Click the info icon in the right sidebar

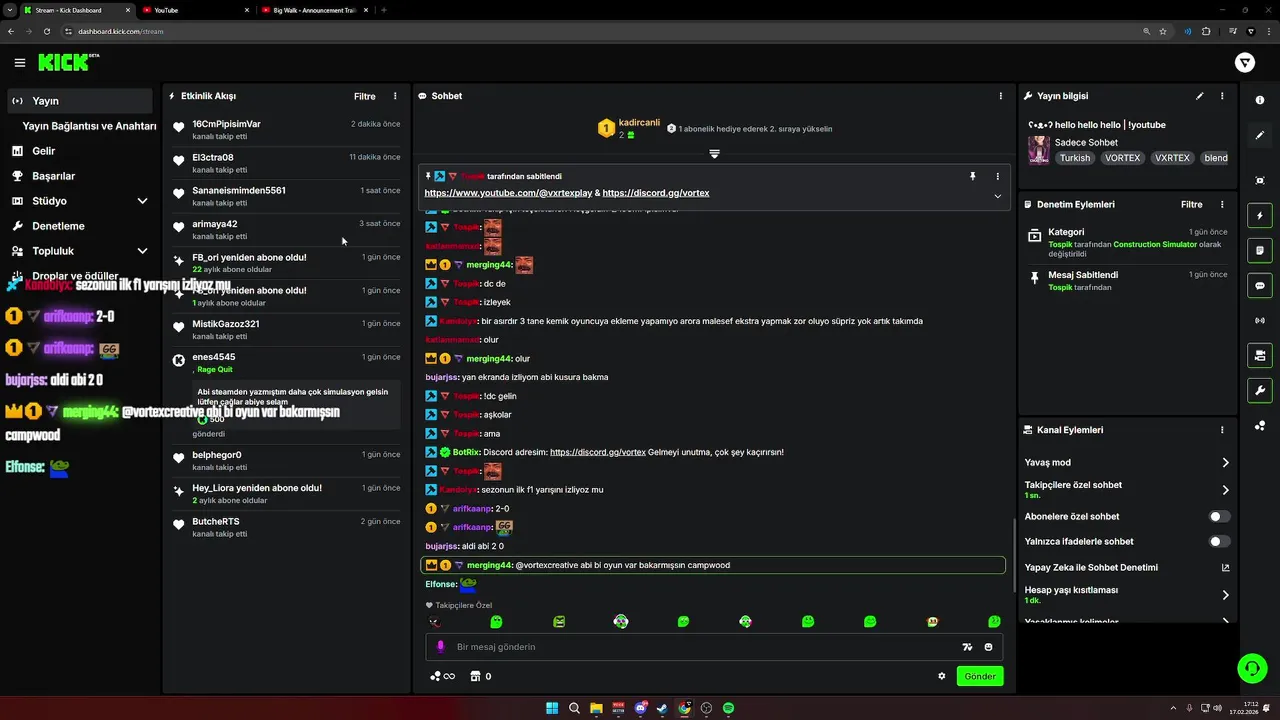(x=1260, y=100)
